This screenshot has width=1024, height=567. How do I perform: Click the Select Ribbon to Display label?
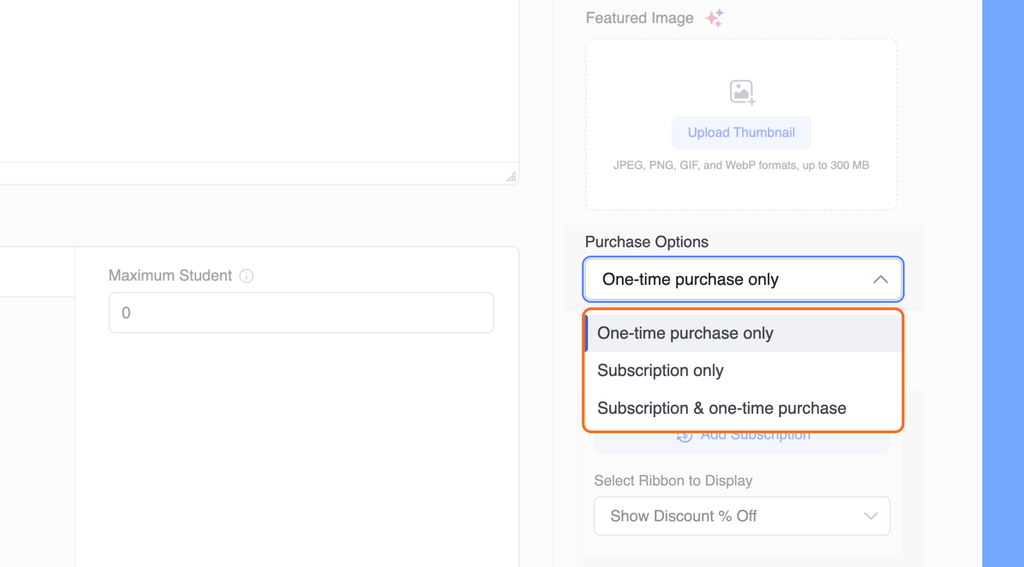tap(673, 481)
